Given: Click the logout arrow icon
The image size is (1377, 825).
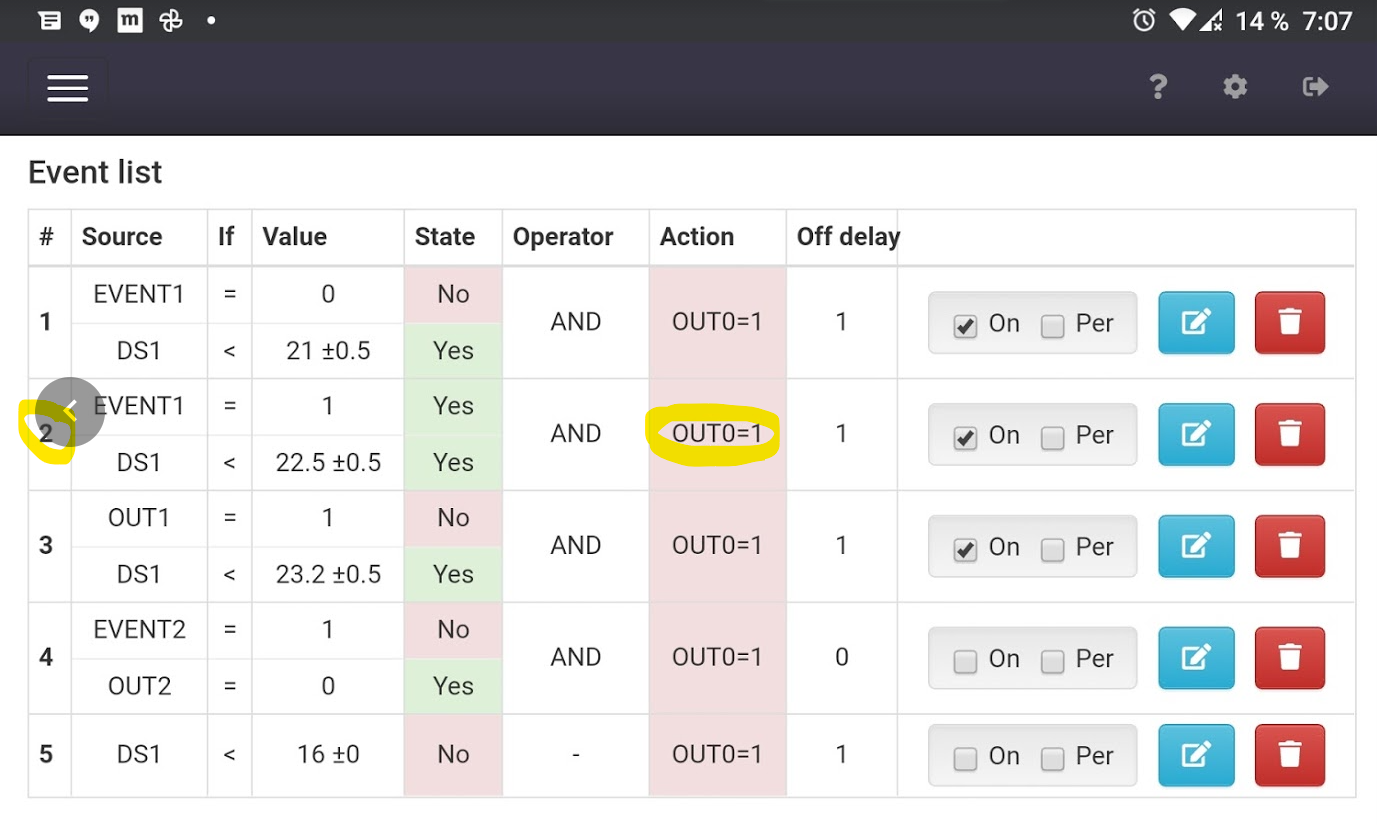Looking at the screenshot, I should click(1315, 87).
